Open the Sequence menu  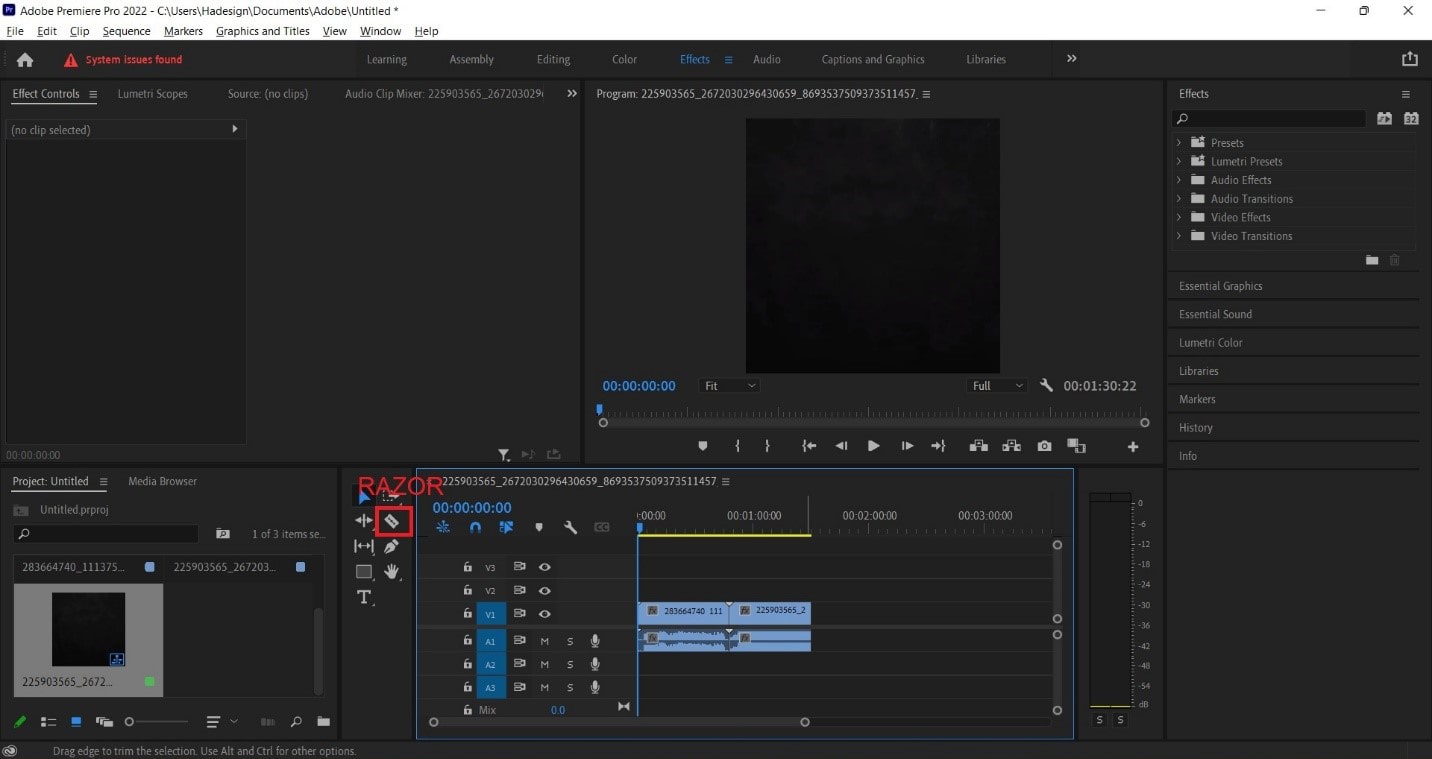(x=126, y=31)
